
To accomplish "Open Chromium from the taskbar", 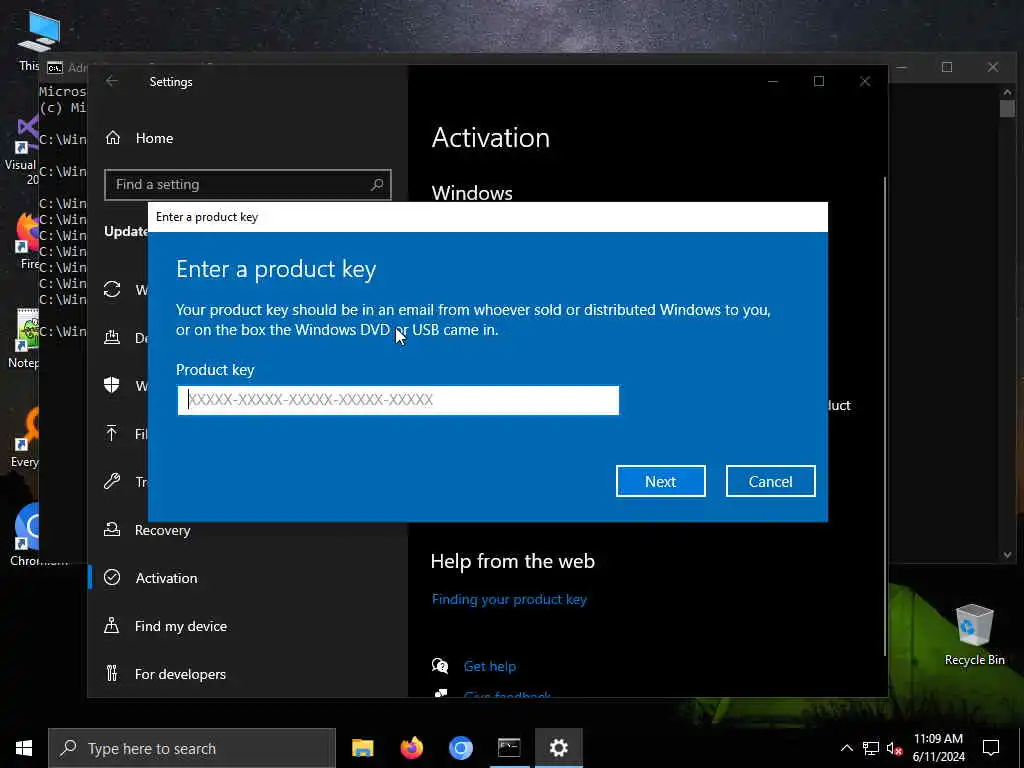I will click(460, 748).
